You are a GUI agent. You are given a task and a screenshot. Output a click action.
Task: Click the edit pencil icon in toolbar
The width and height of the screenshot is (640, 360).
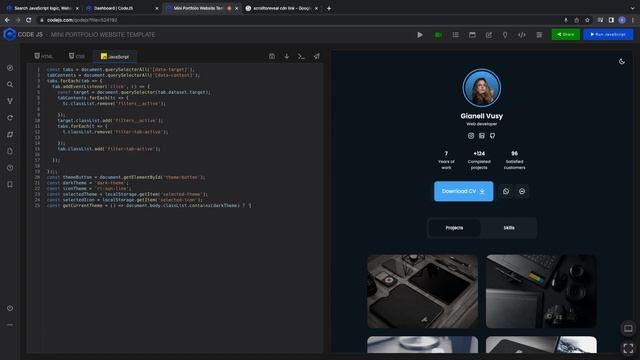click(489, 35)
